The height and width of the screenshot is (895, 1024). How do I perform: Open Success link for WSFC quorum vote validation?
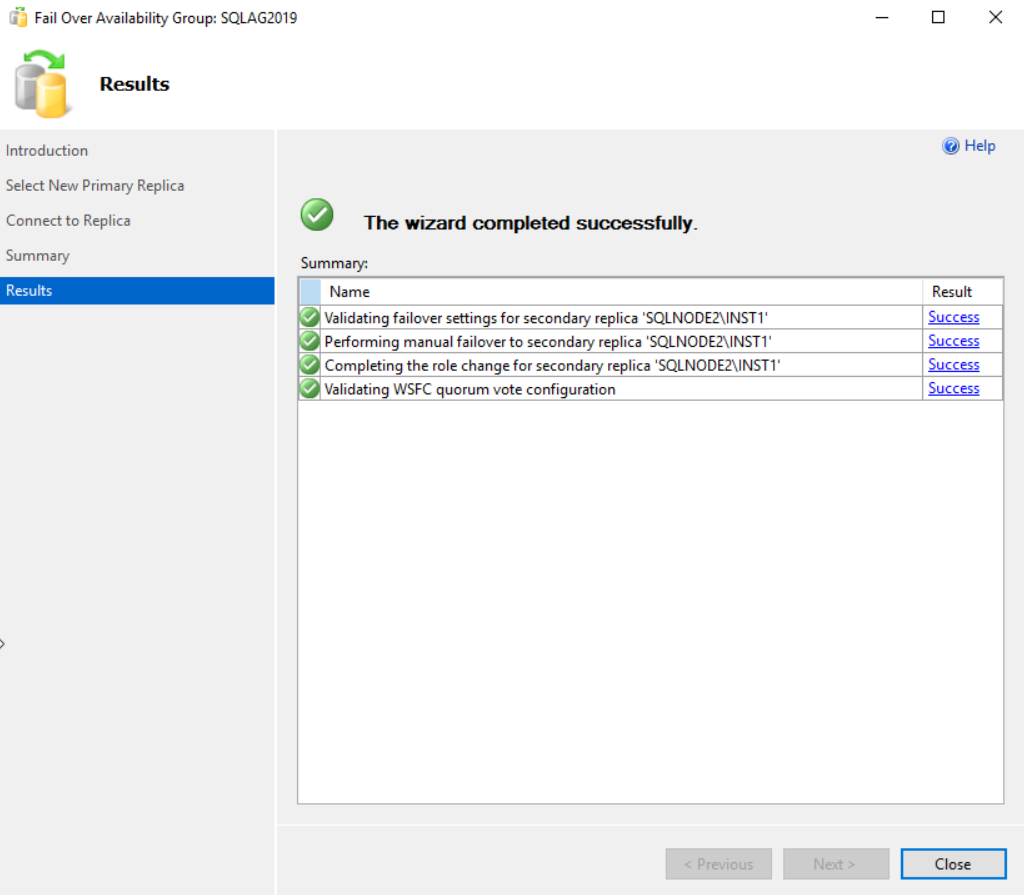point(953,389)
